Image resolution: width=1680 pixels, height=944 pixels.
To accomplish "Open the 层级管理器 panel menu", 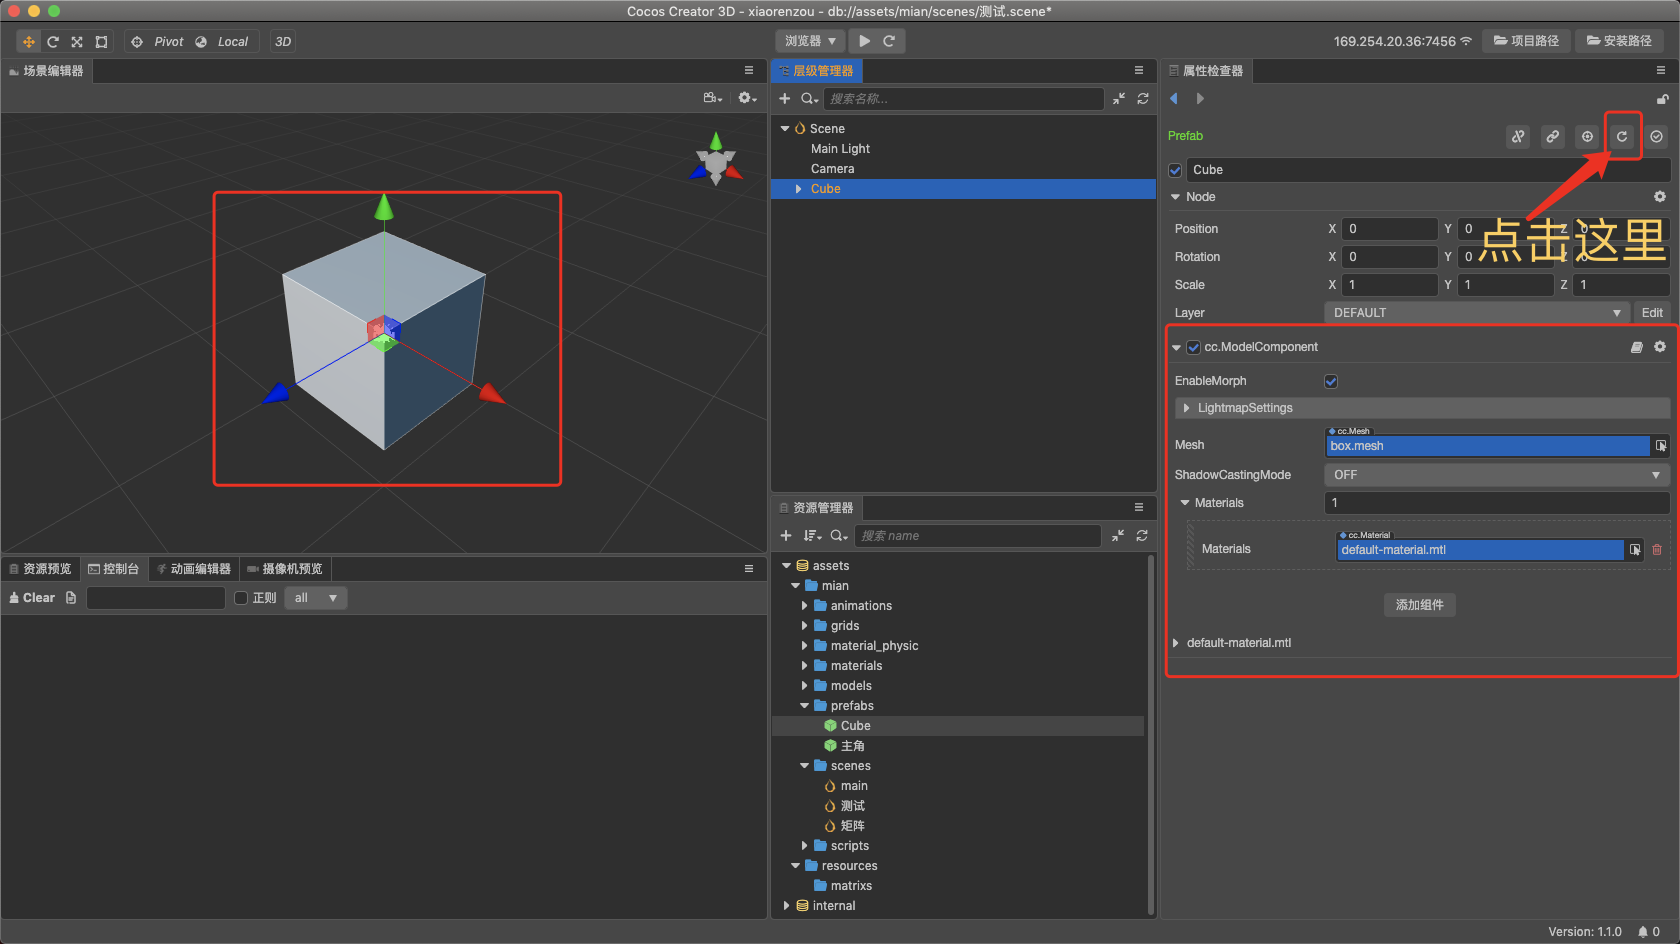I will point(1139,71).
